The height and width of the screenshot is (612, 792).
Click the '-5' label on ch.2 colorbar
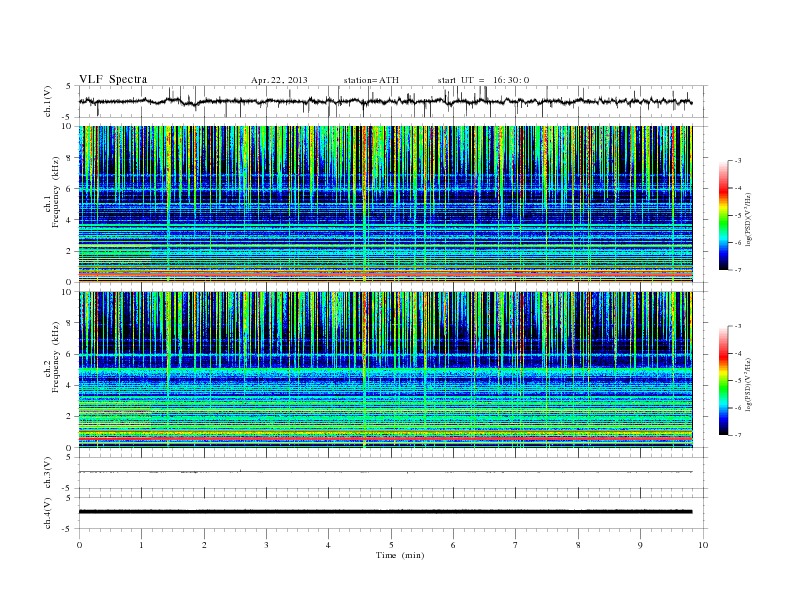pyautogui.click(x=737, y=381)
